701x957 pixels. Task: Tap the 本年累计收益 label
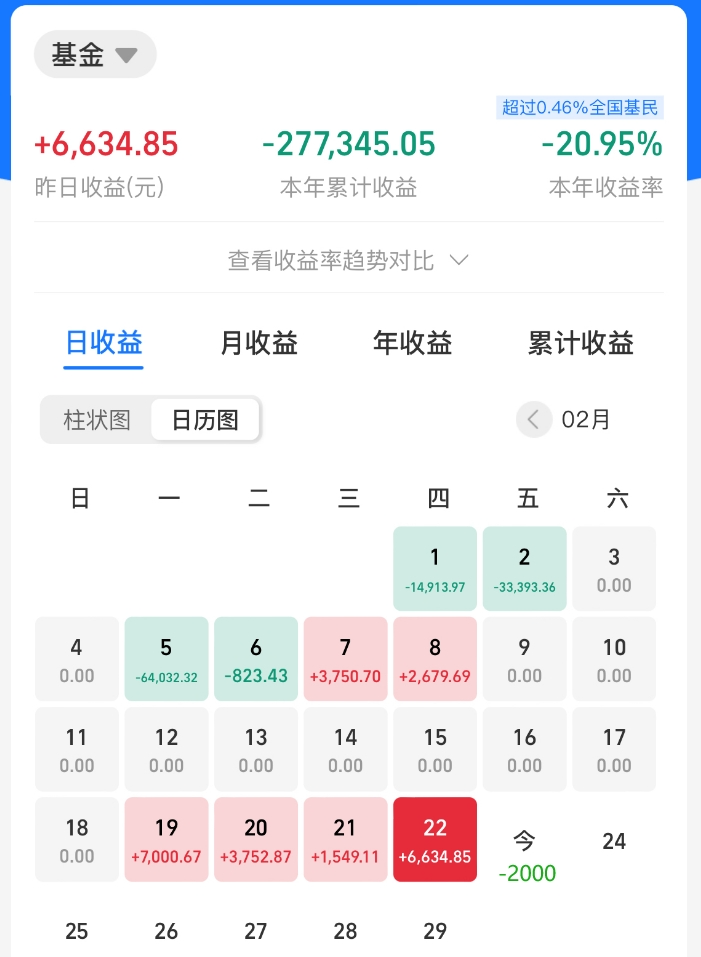(348, 187)
